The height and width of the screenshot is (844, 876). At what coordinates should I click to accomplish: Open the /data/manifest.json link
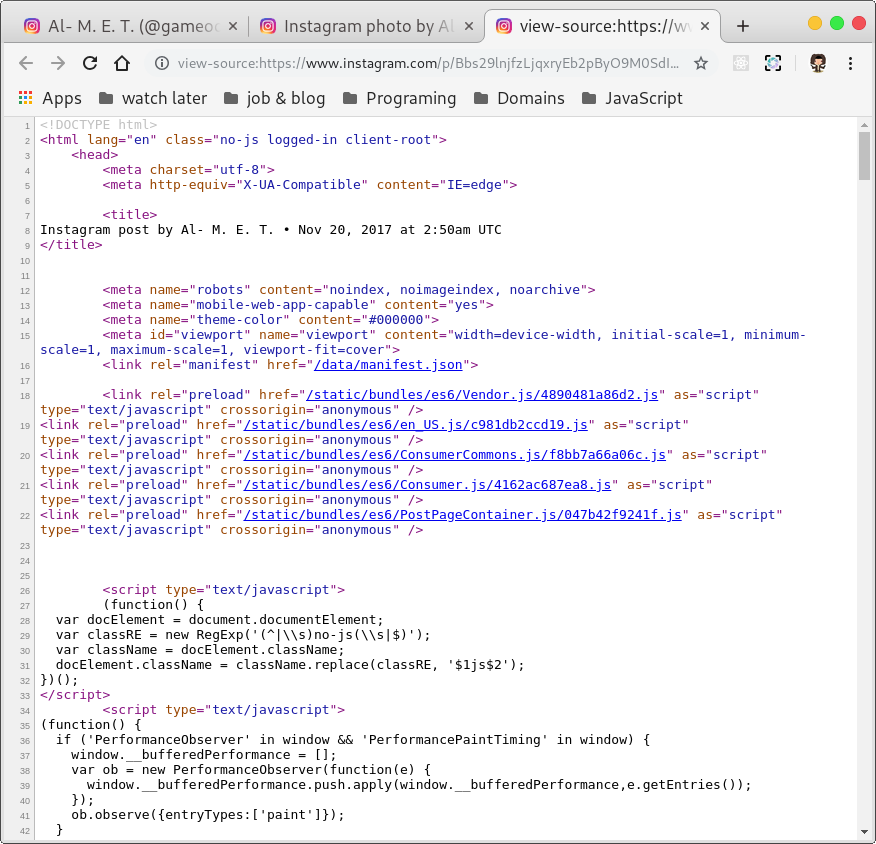click(388, 365)
